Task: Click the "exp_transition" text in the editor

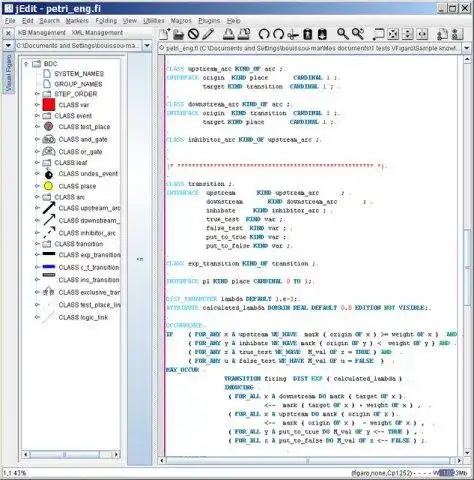Action: 213,264
